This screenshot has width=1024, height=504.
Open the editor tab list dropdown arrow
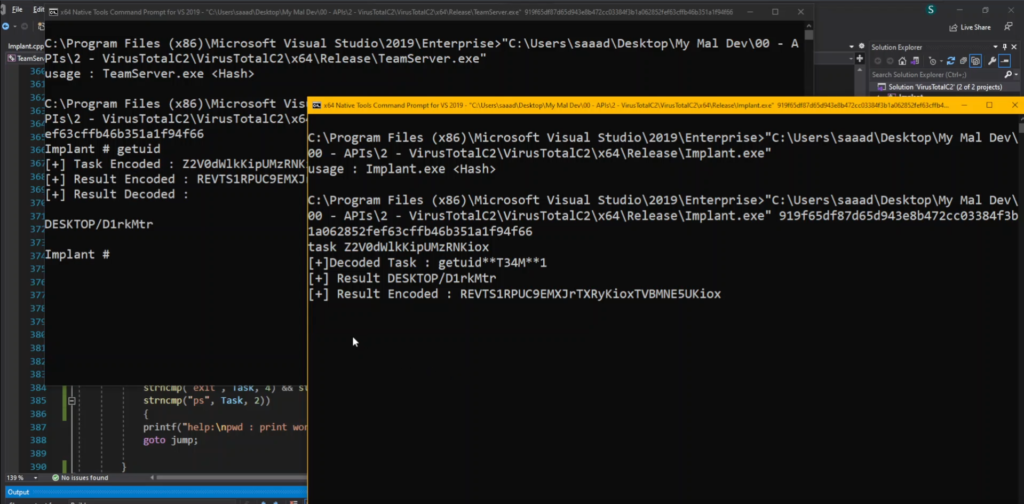pos(851,46)
